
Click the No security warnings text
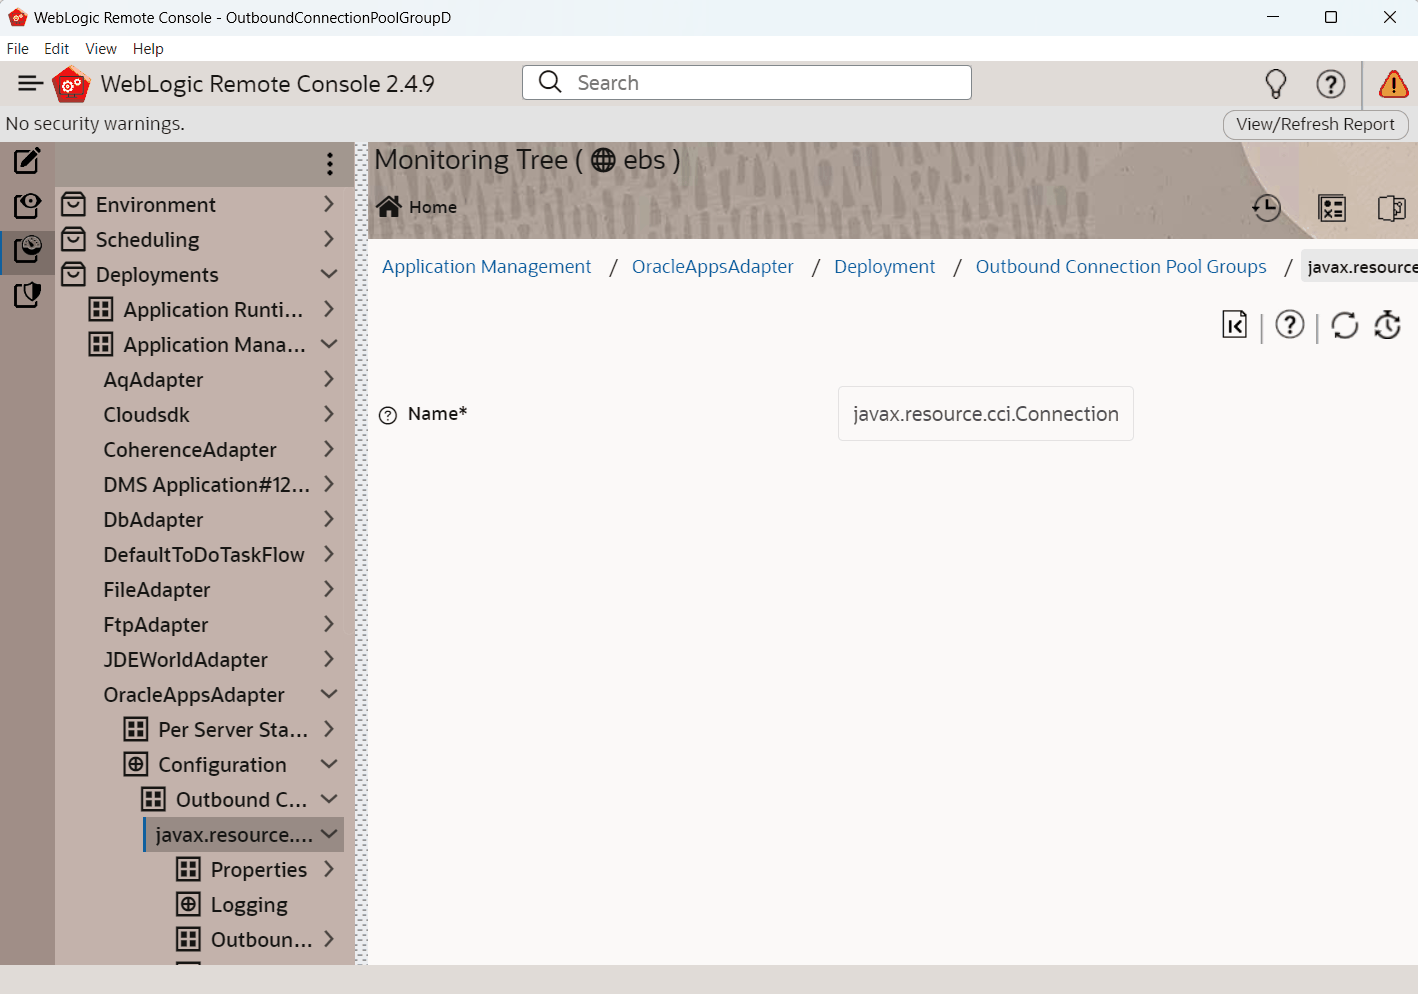tap(95, 124)
